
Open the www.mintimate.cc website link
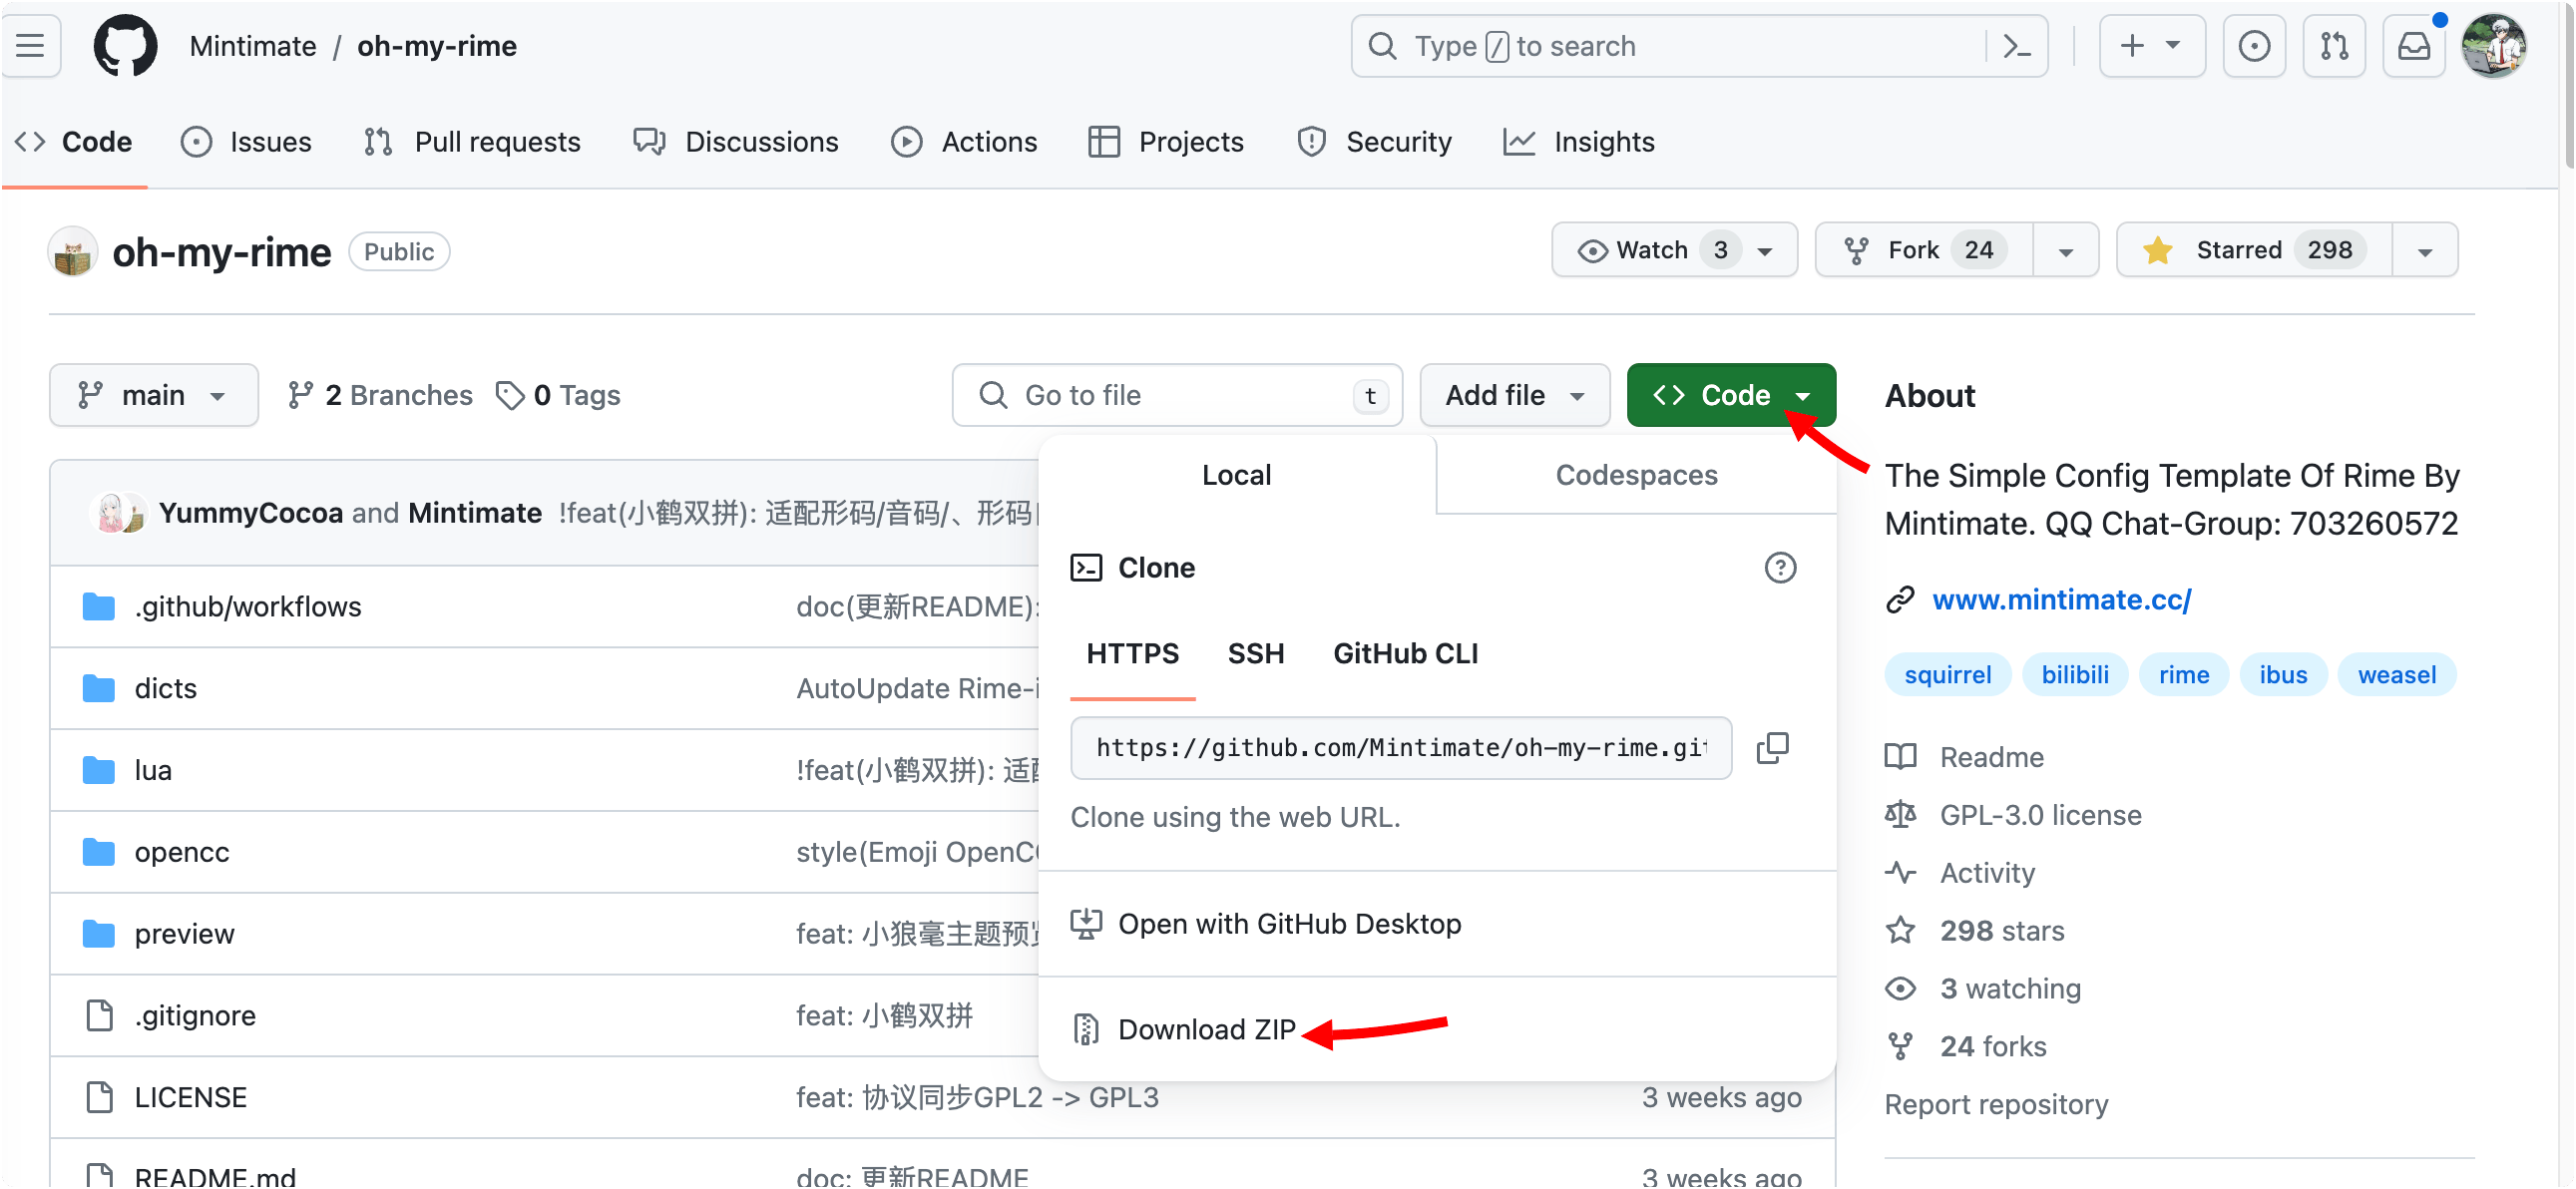coord(2062,600)
